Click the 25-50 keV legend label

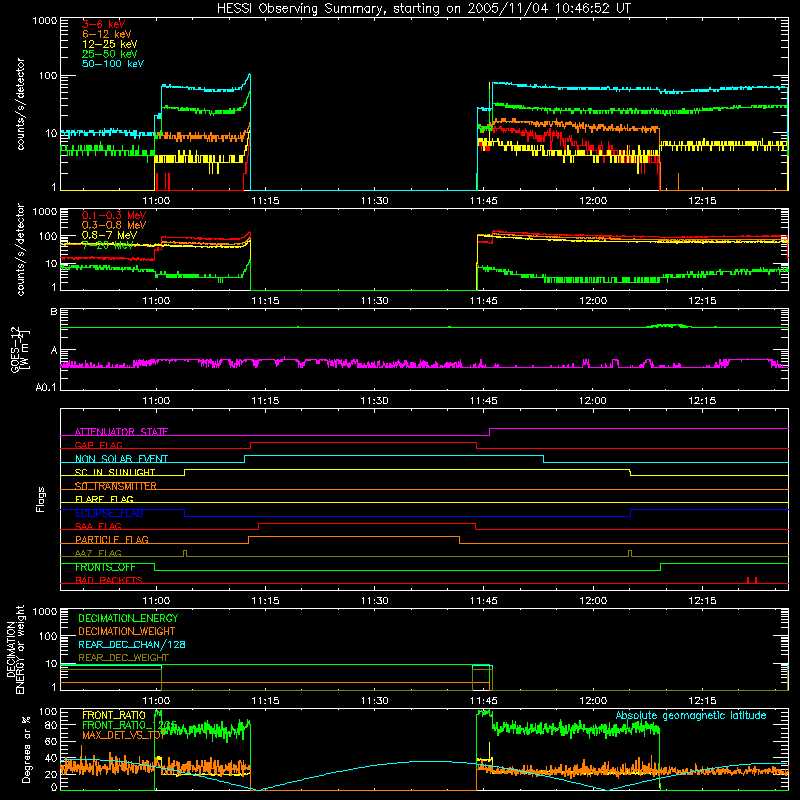click(x=110, y=54)
